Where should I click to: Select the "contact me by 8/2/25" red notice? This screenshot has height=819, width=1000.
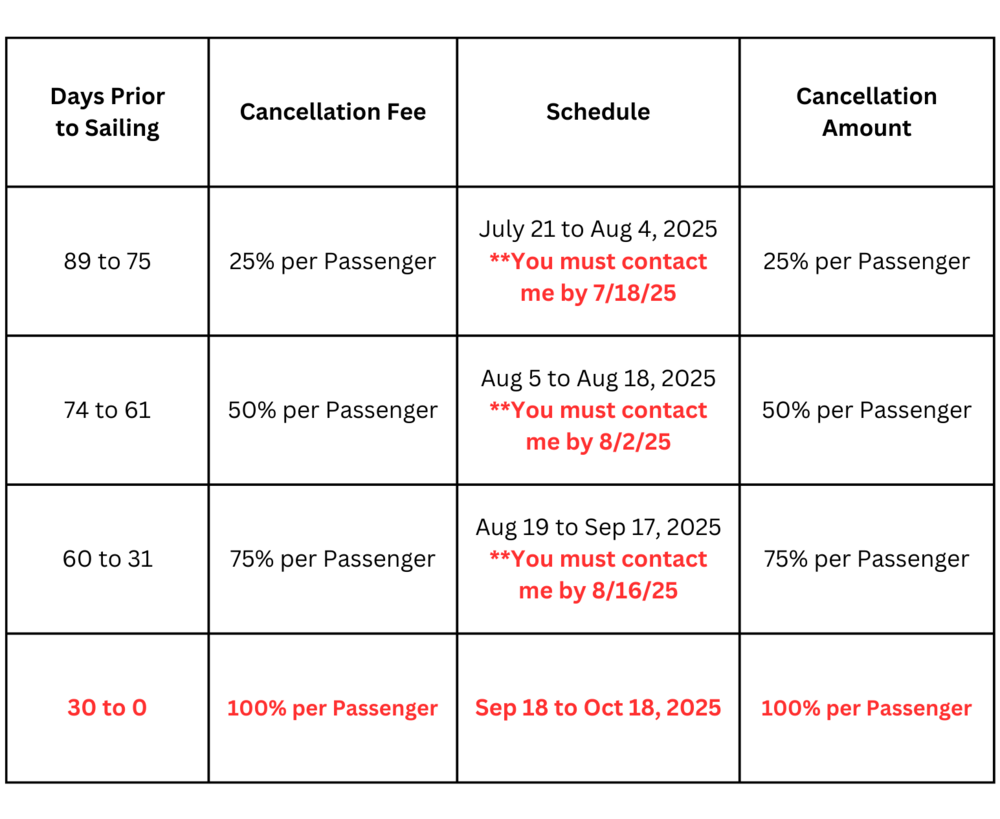598,427
